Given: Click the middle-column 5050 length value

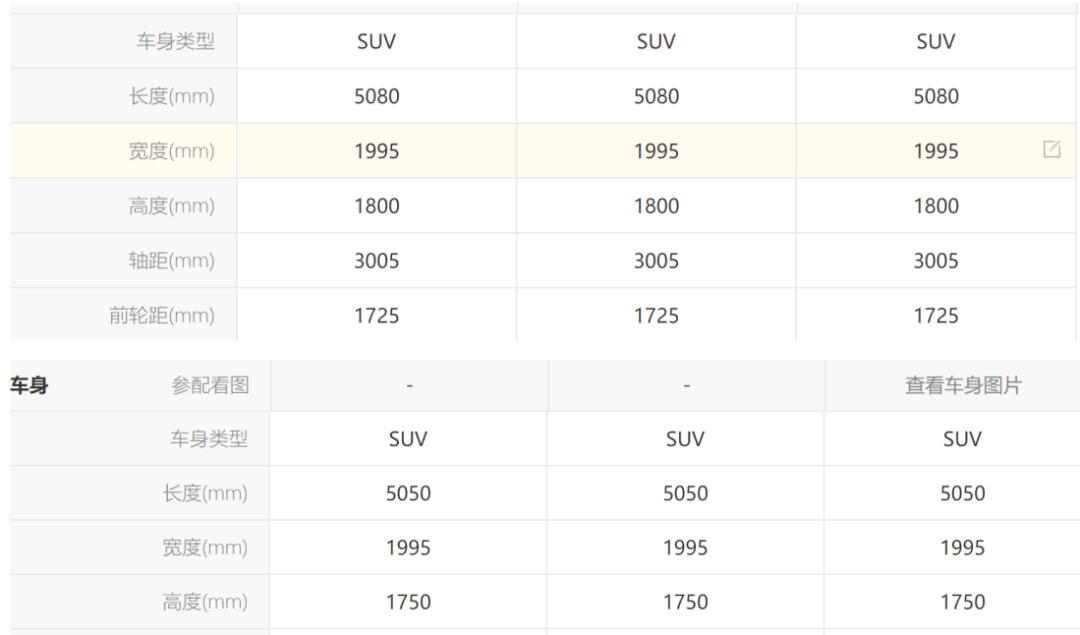Looking at the screenshot, I should click(686, 493).
